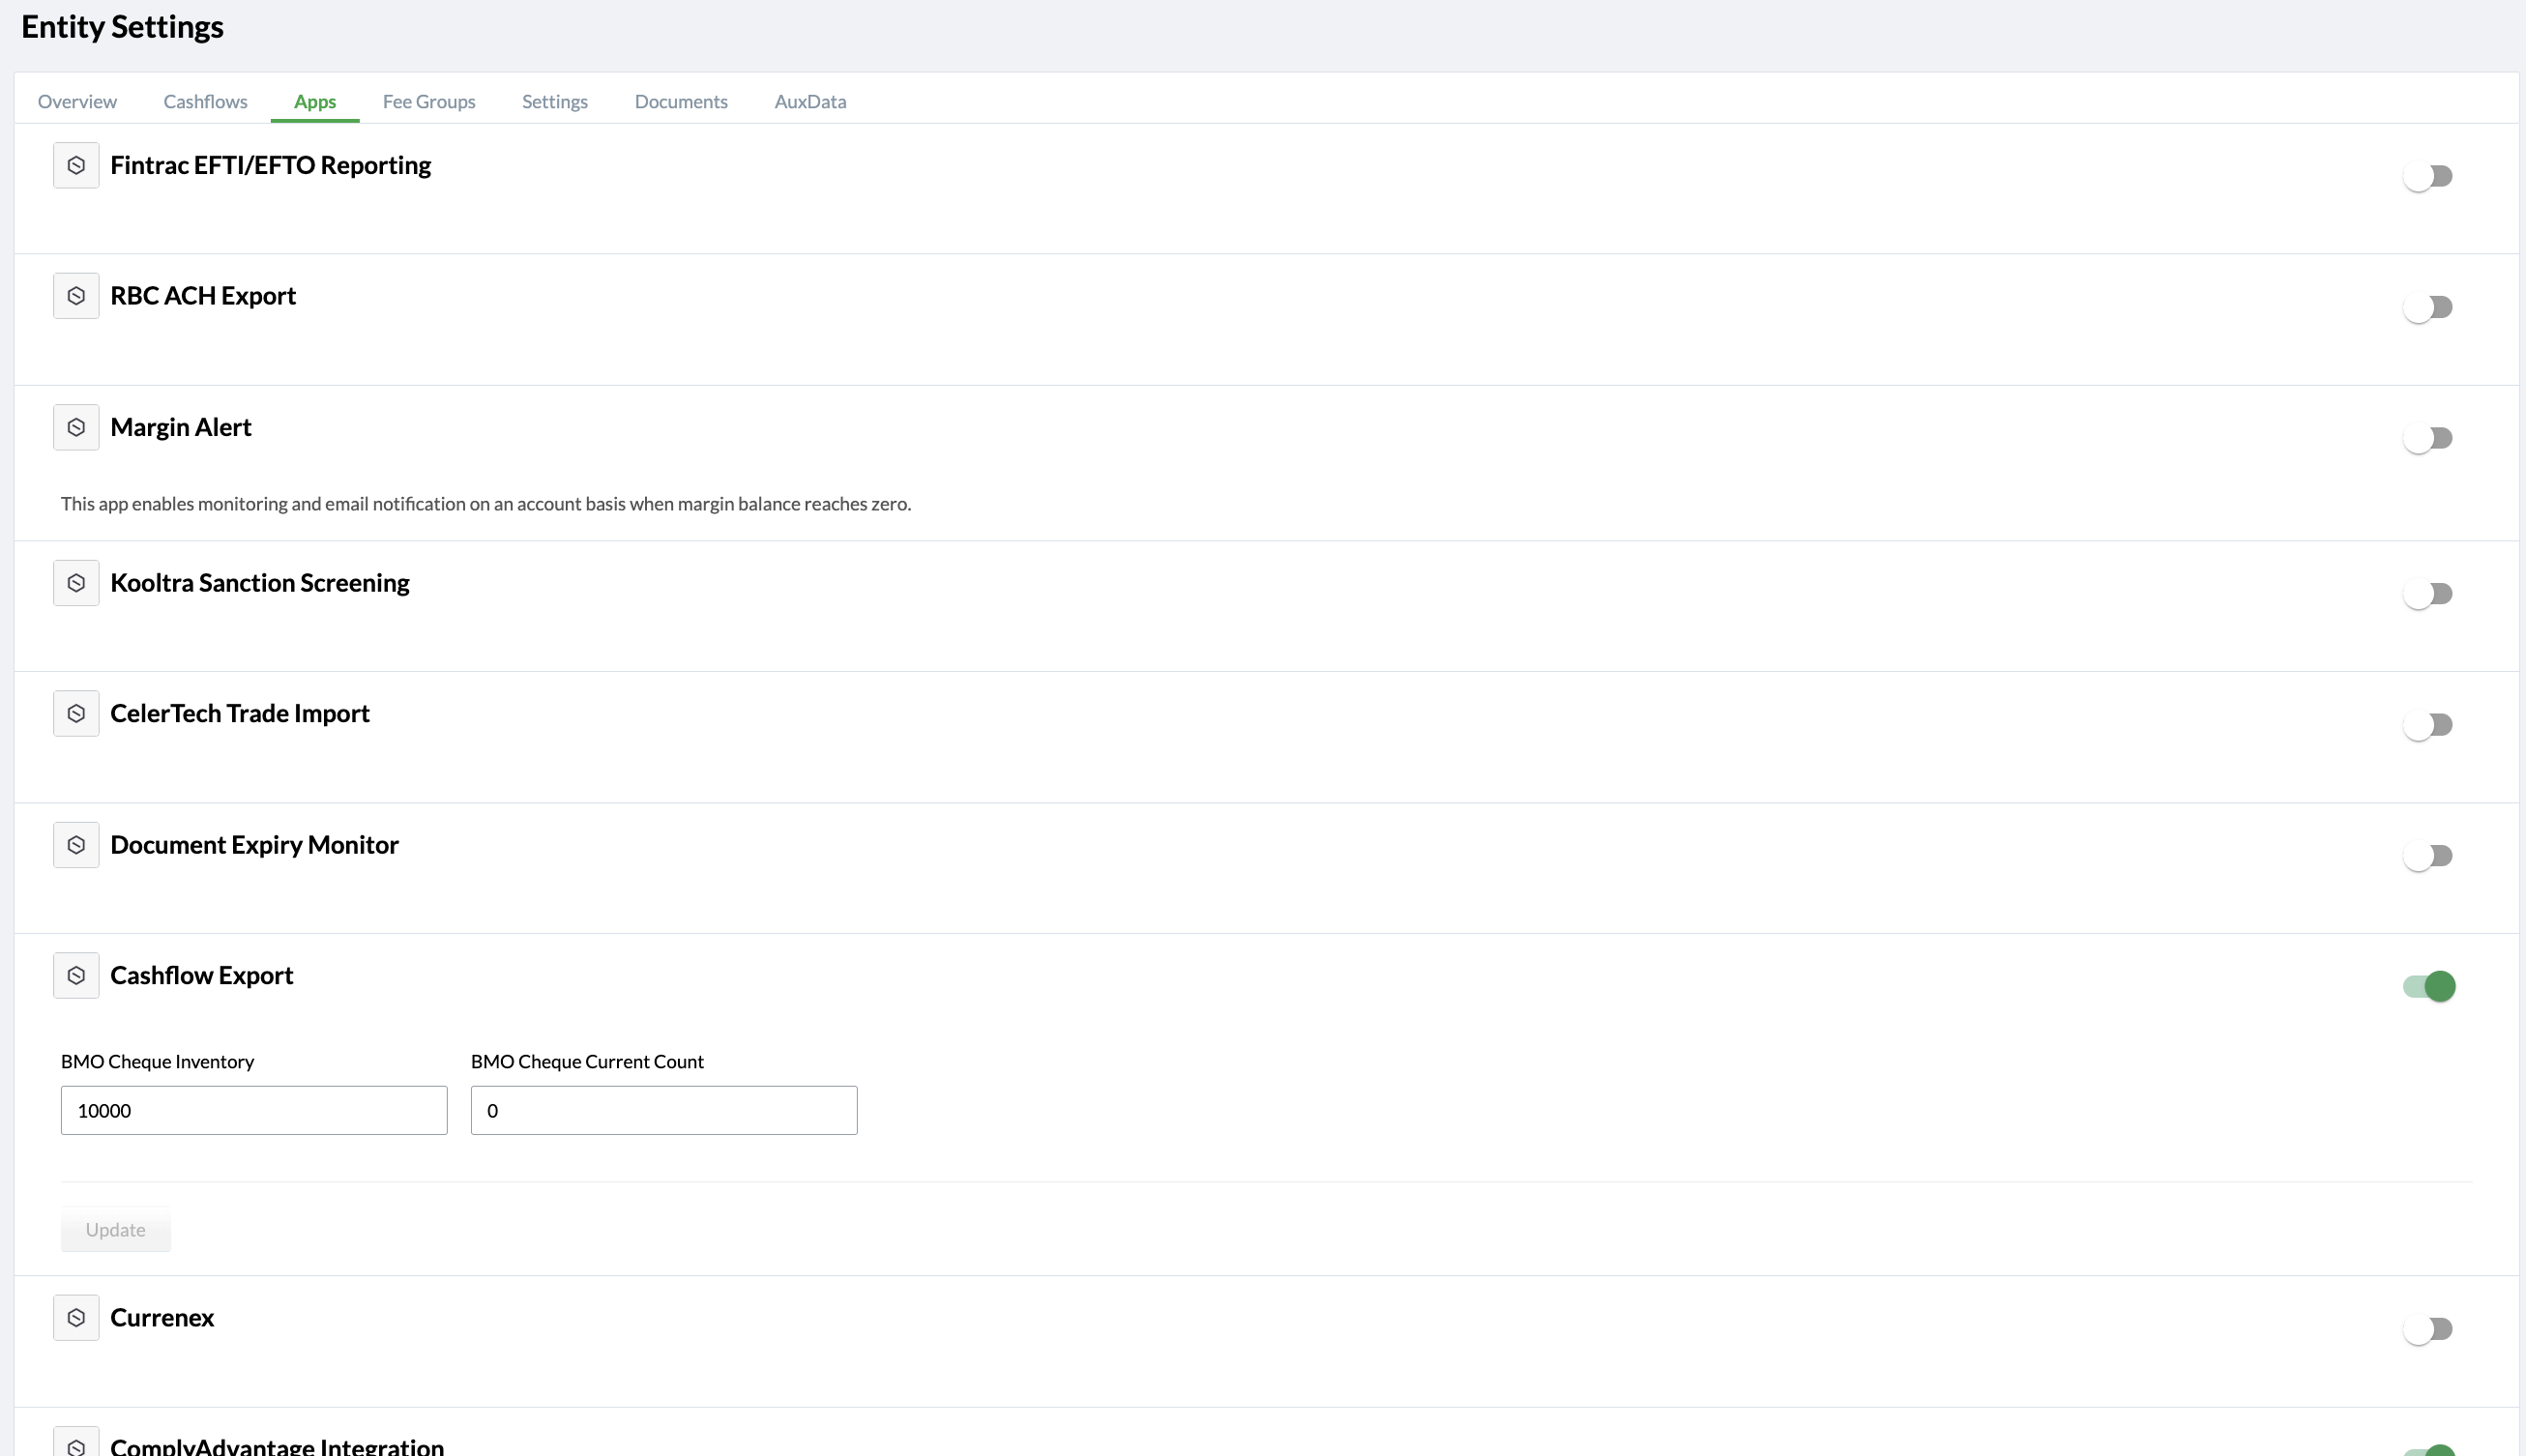Switch on the Currenex app toggle
This screenshot has height=1456, width=2526.
click(x=2428, y=1329)
